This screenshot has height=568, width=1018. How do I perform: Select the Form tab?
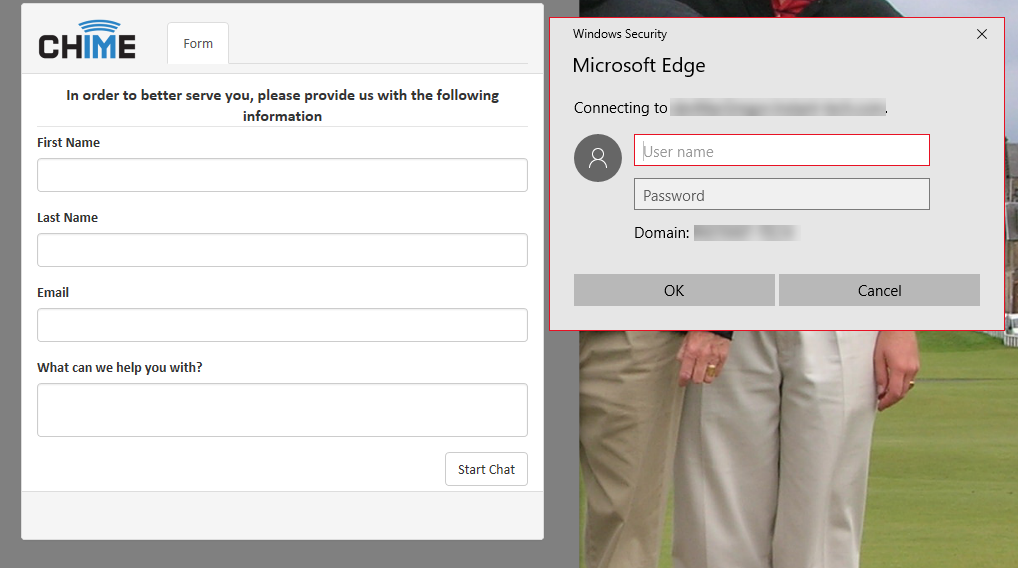(198, 43)
